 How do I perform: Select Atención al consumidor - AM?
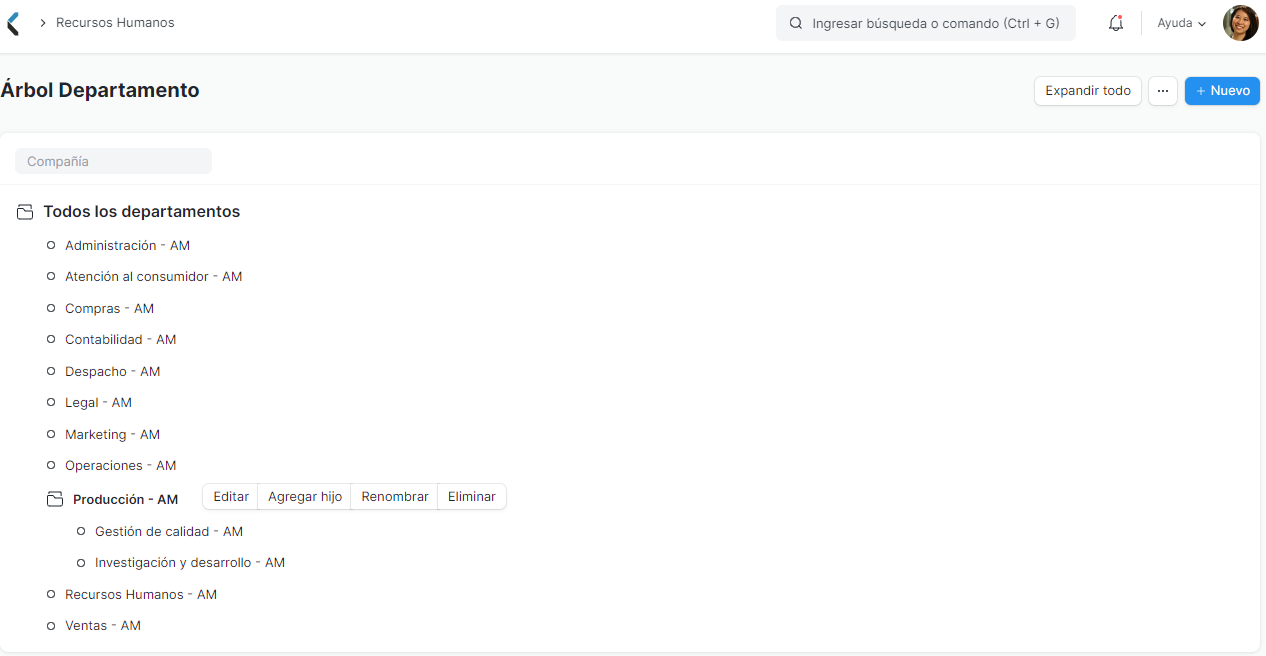click(x=154, y=277)
